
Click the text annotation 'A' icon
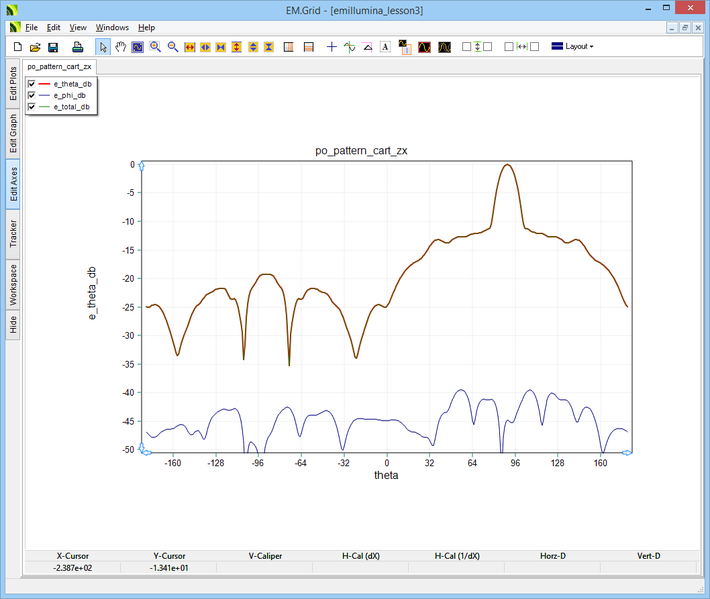[385, 47]
